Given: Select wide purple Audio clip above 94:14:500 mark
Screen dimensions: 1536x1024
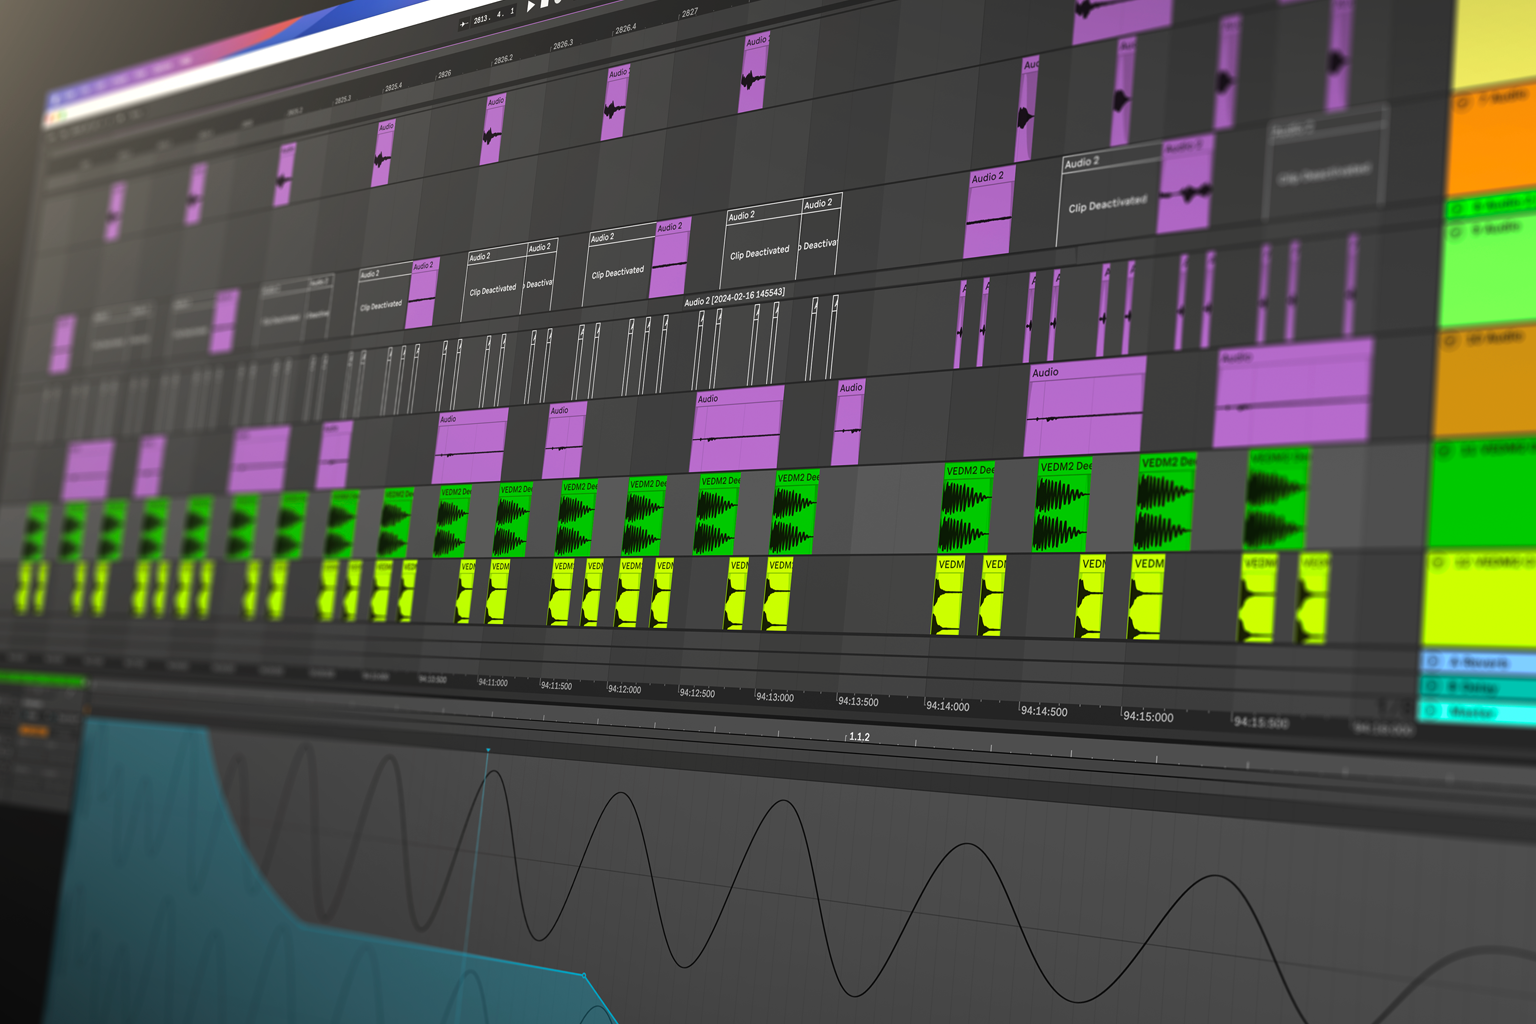Looking at the screenshot, I should click(x=1085, y=409).
